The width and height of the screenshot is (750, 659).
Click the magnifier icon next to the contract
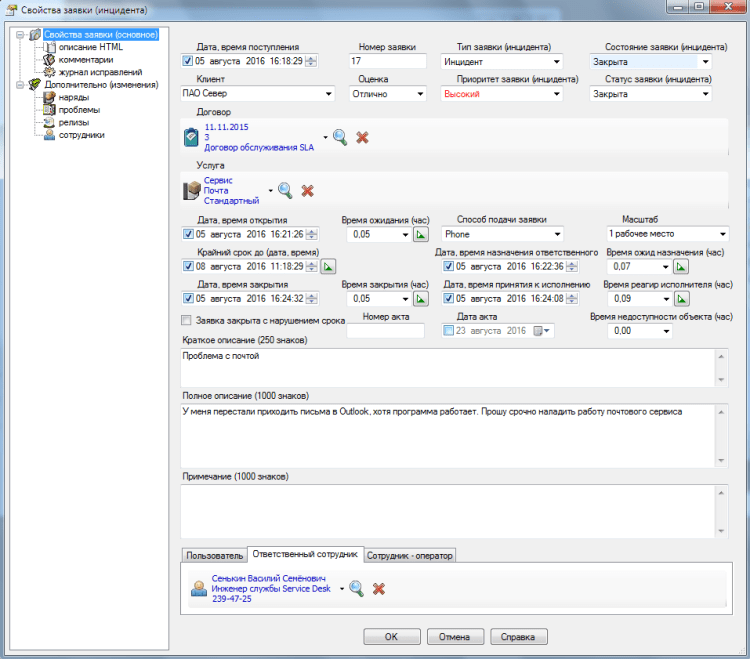[x=340, y=138]
